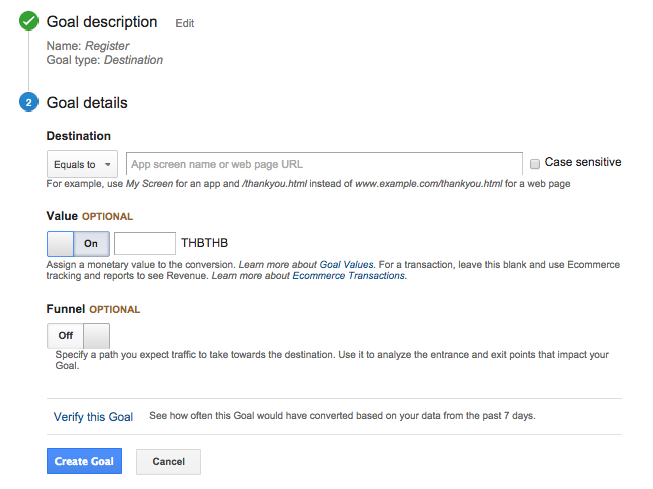Image resolution: width=653 pixels, height=489 pixels.
Task: Click the blue step 2 circle
Action: pyautogui.click(x=29, y=103)
